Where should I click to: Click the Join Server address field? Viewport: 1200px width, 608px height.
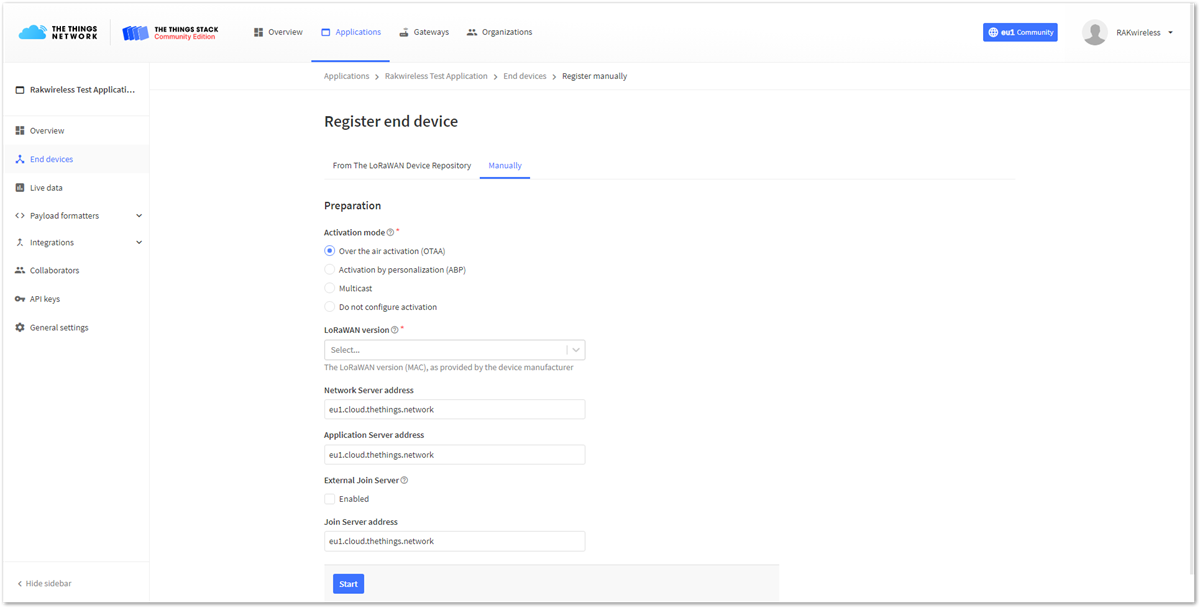click(454, 541)
